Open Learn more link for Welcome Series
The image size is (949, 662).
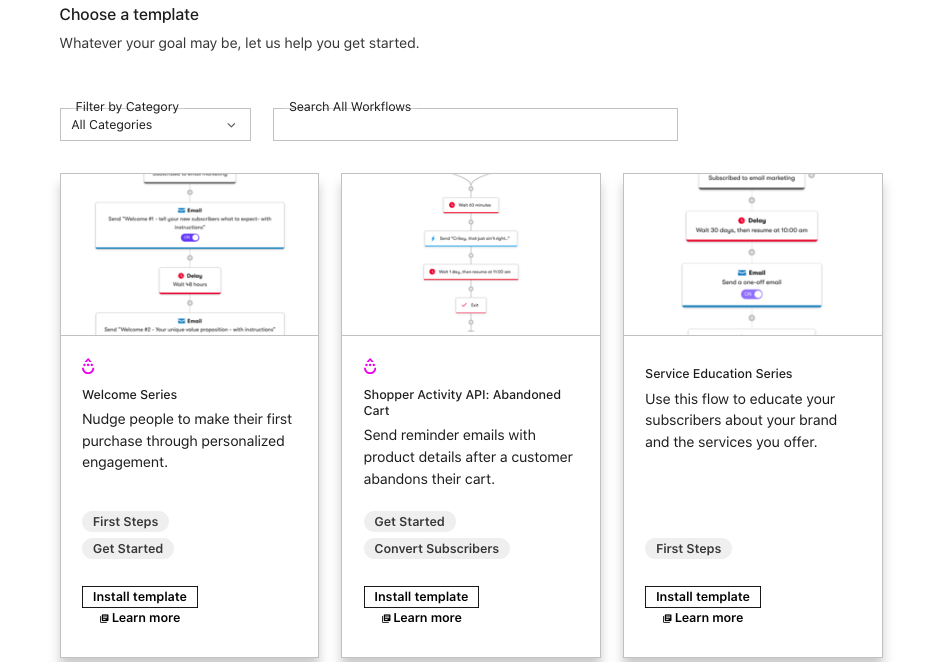coord(146,618)
